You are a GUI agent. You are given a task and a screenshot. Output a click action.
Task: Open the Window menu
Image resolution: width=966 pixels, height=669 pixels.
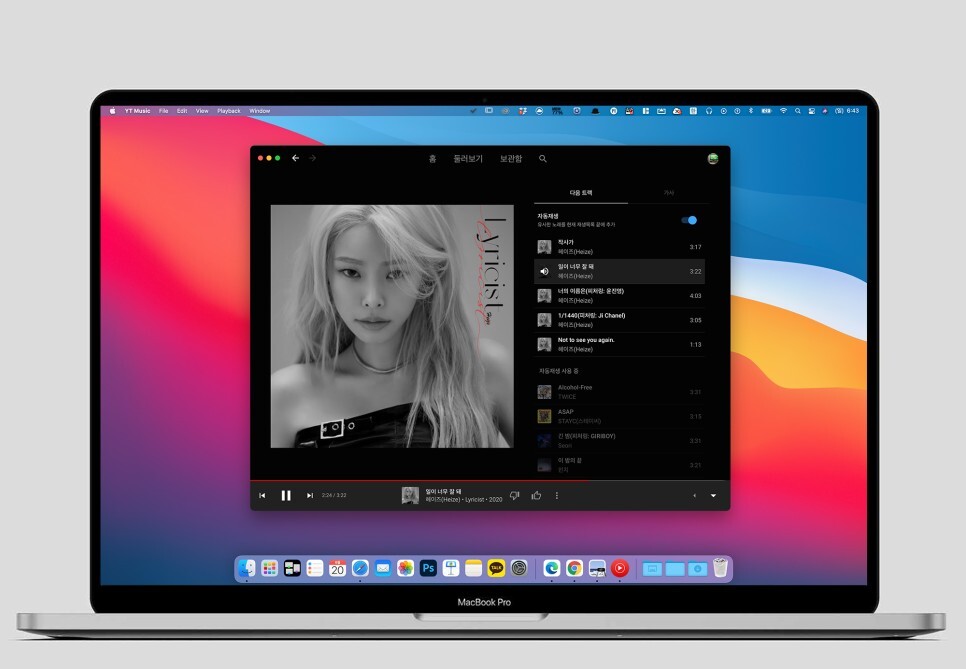tap(259, 111)
